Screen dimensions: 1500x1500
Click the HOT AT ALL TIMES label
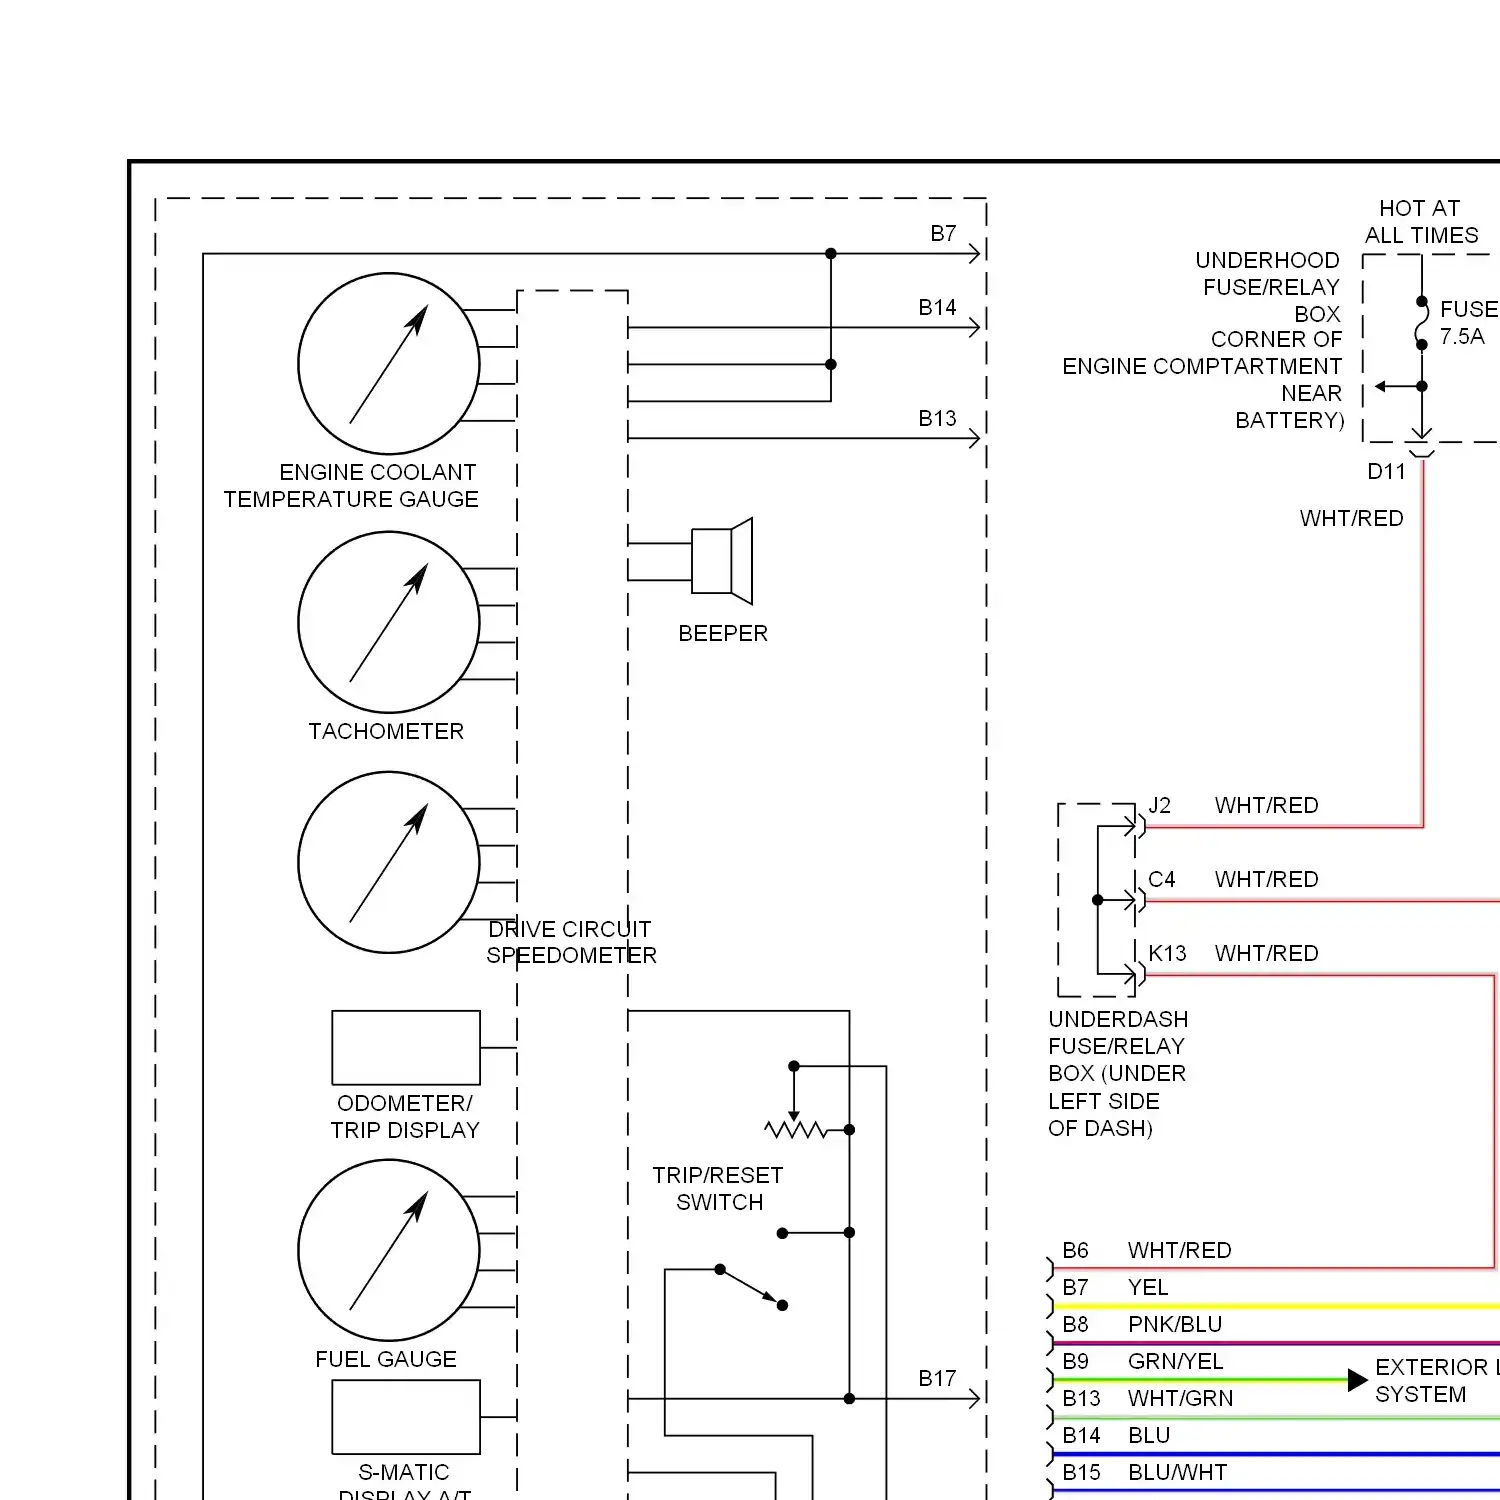[1421, 222]
